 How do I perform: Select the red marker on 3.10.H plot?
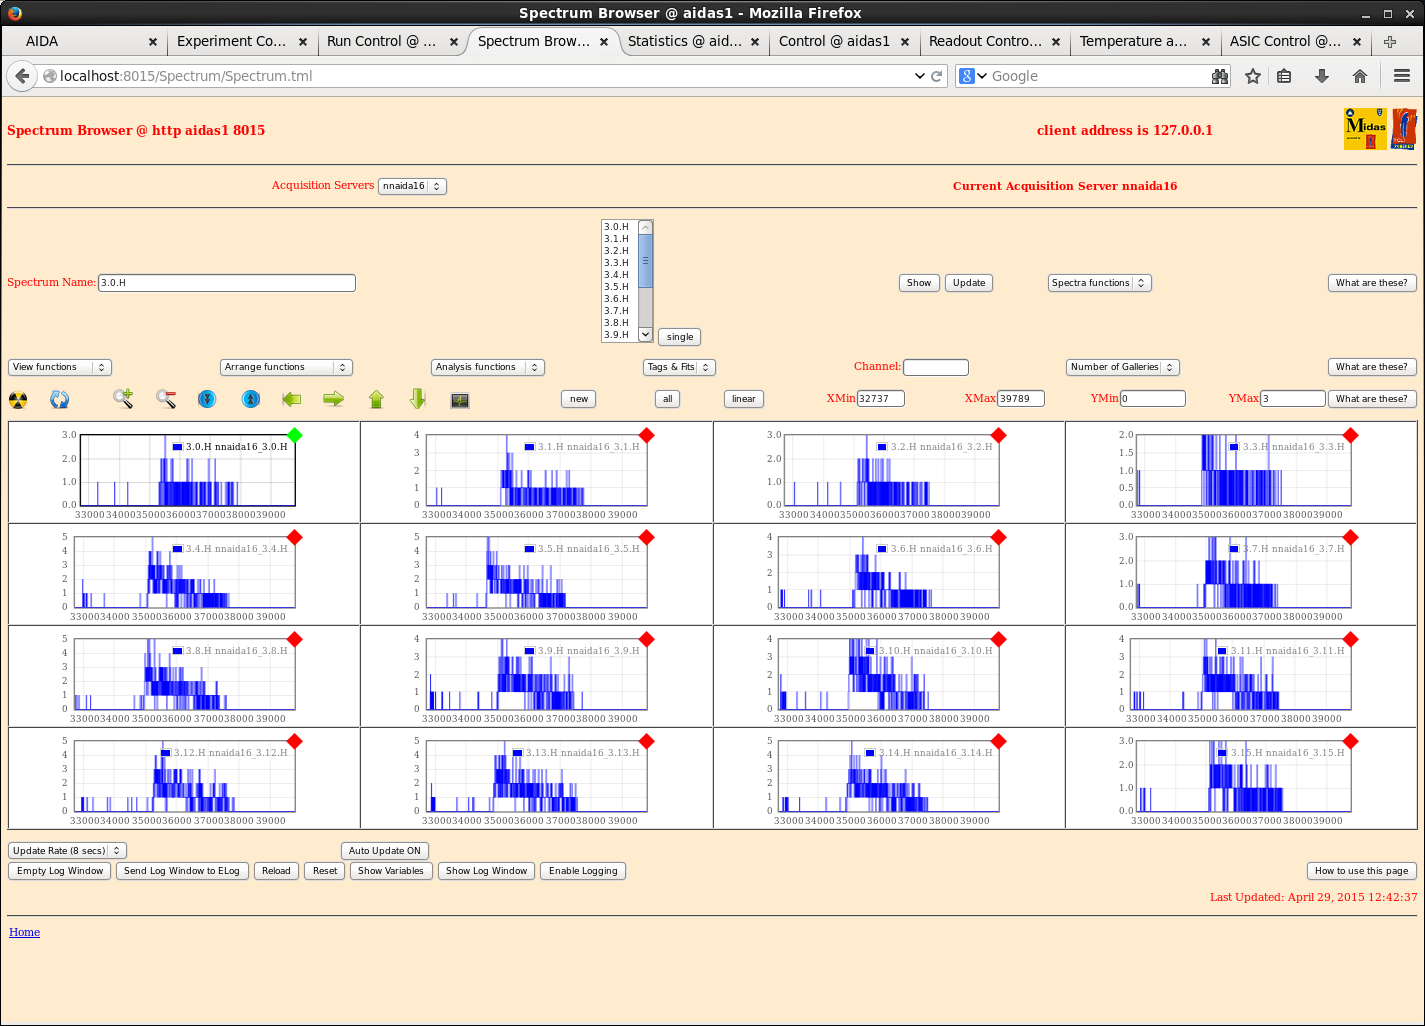click(x=999, y=639)
